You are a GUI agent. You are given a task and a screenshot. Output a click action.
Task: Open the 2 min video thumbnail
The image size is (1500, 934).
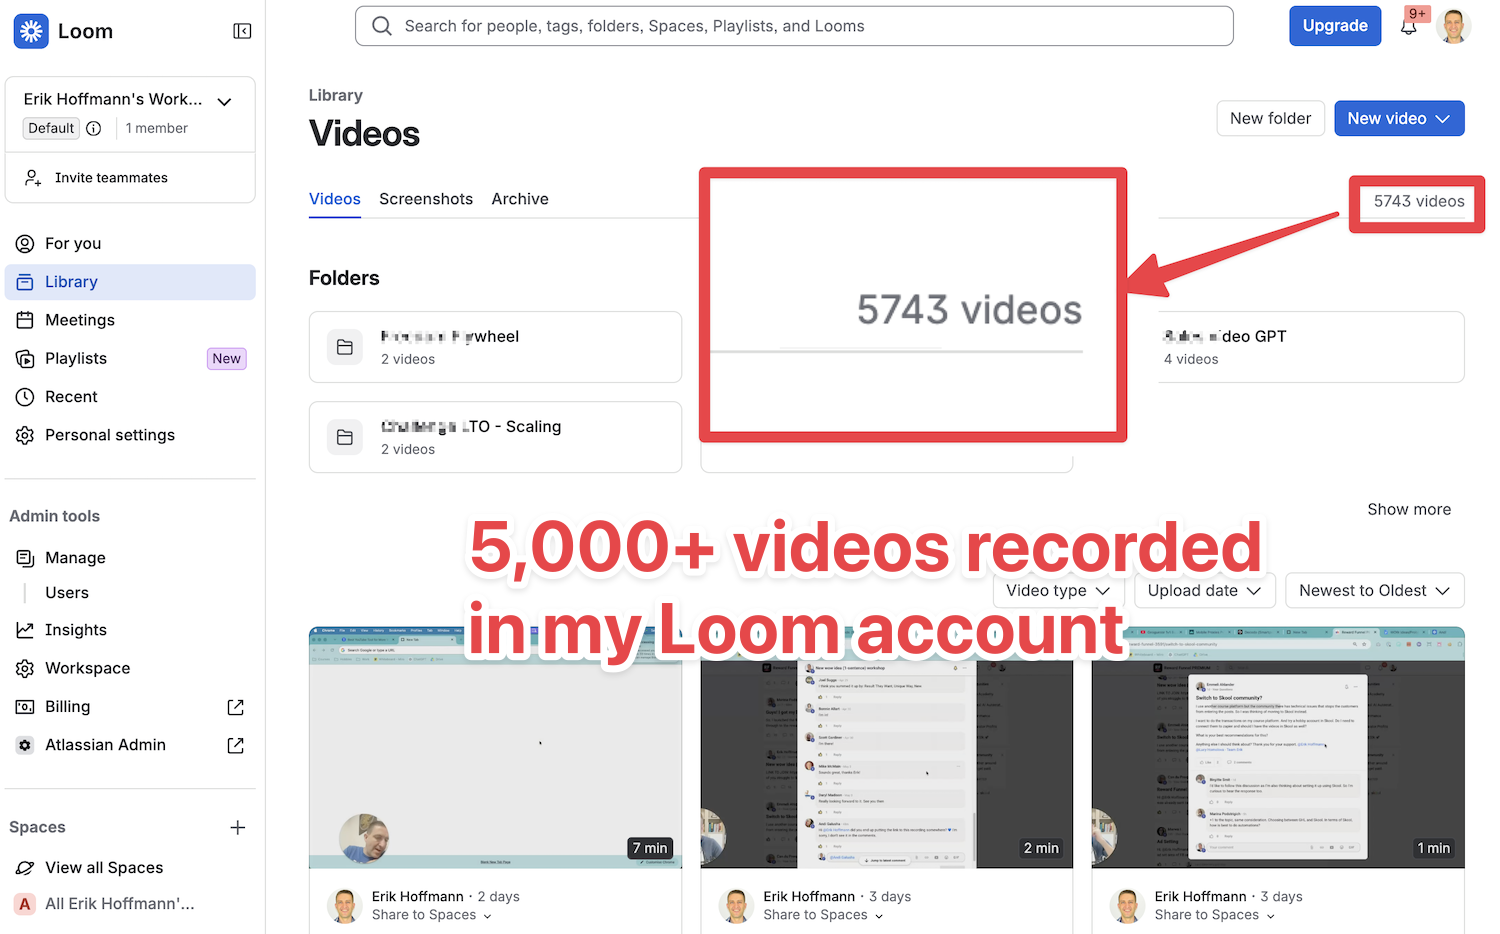click(886, 748)
